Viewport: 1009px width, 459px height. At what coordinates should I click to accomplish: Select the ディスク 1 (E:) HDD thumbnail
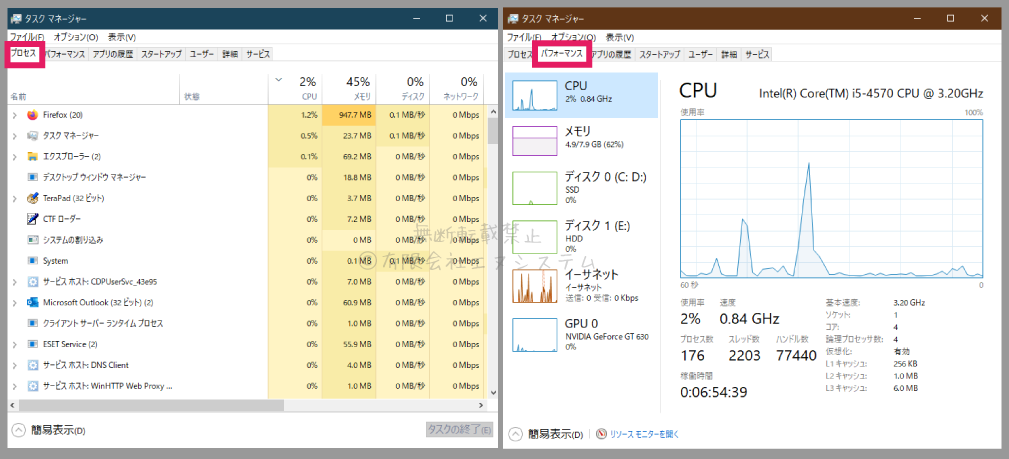(x=535, y=237)
